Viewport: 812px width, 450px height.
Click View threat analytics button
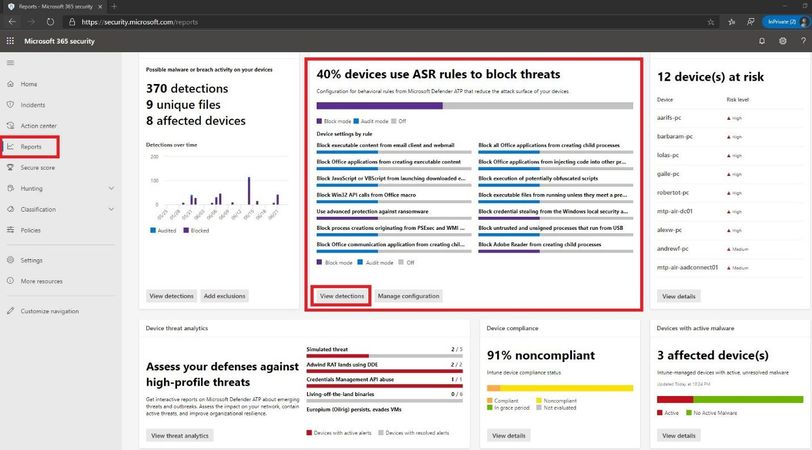pos(180,436)
